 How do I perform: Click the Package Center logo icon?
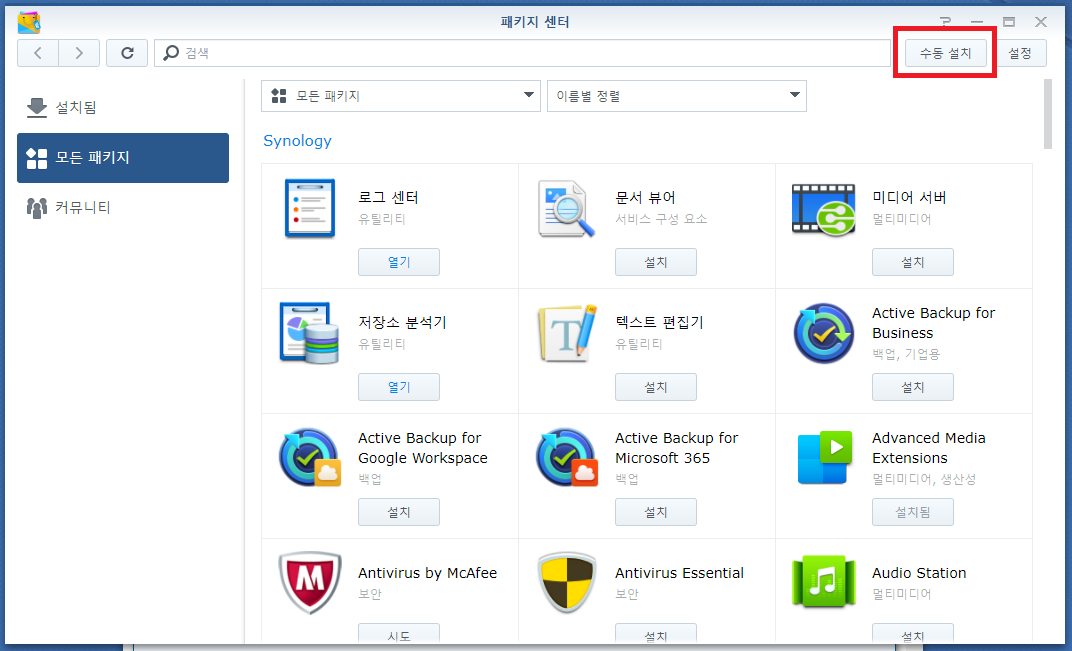29,22
